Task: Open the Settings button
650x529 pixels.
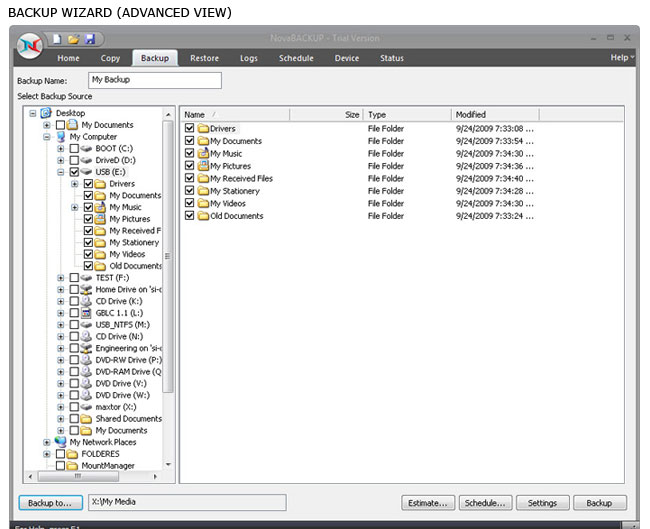Action: click(x=543, y=503)
